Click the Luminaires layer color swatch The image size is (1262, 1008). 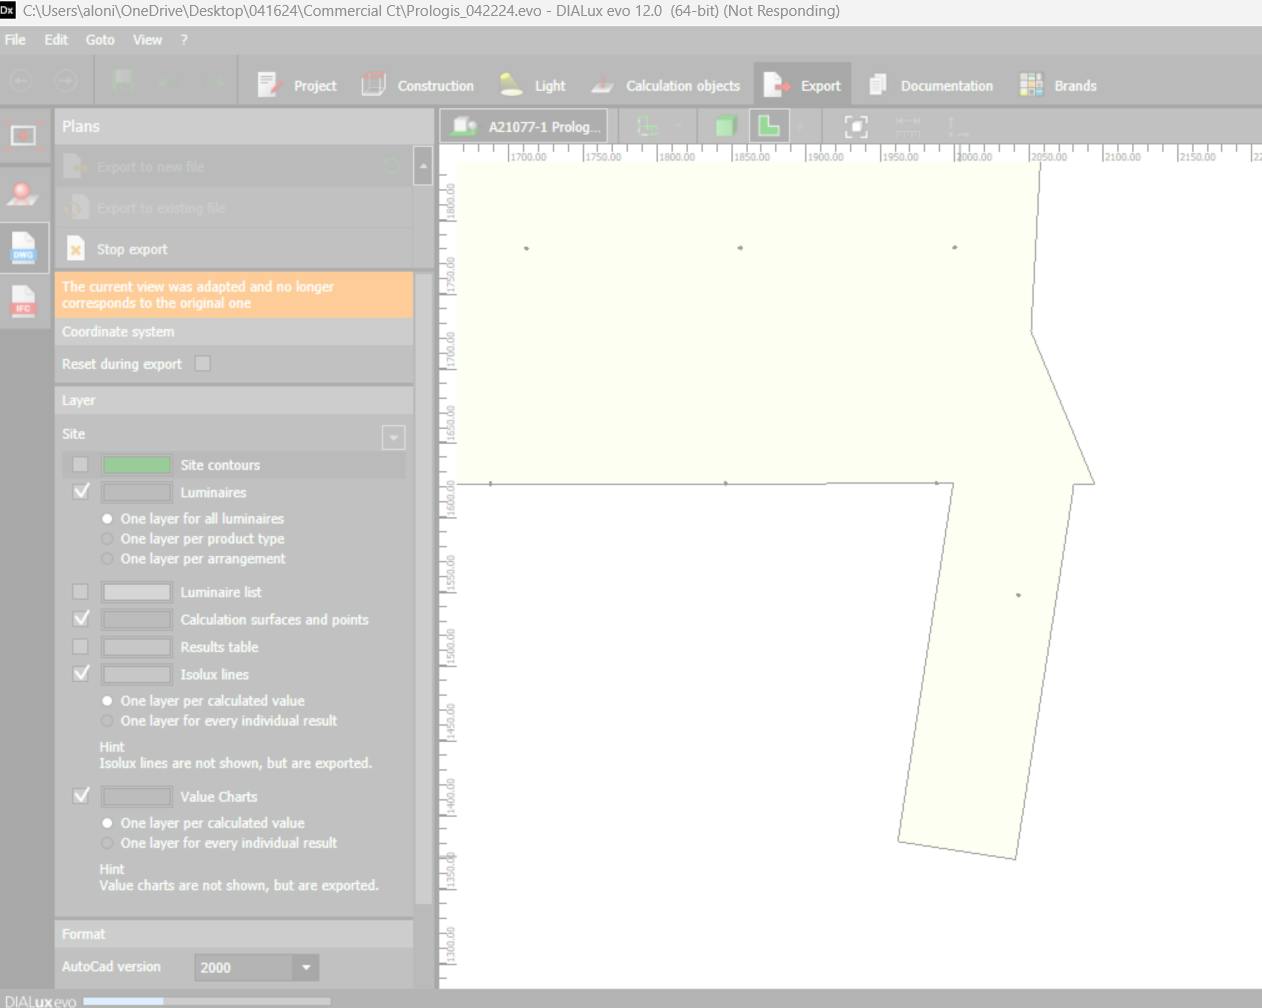[x=137, y=492]
